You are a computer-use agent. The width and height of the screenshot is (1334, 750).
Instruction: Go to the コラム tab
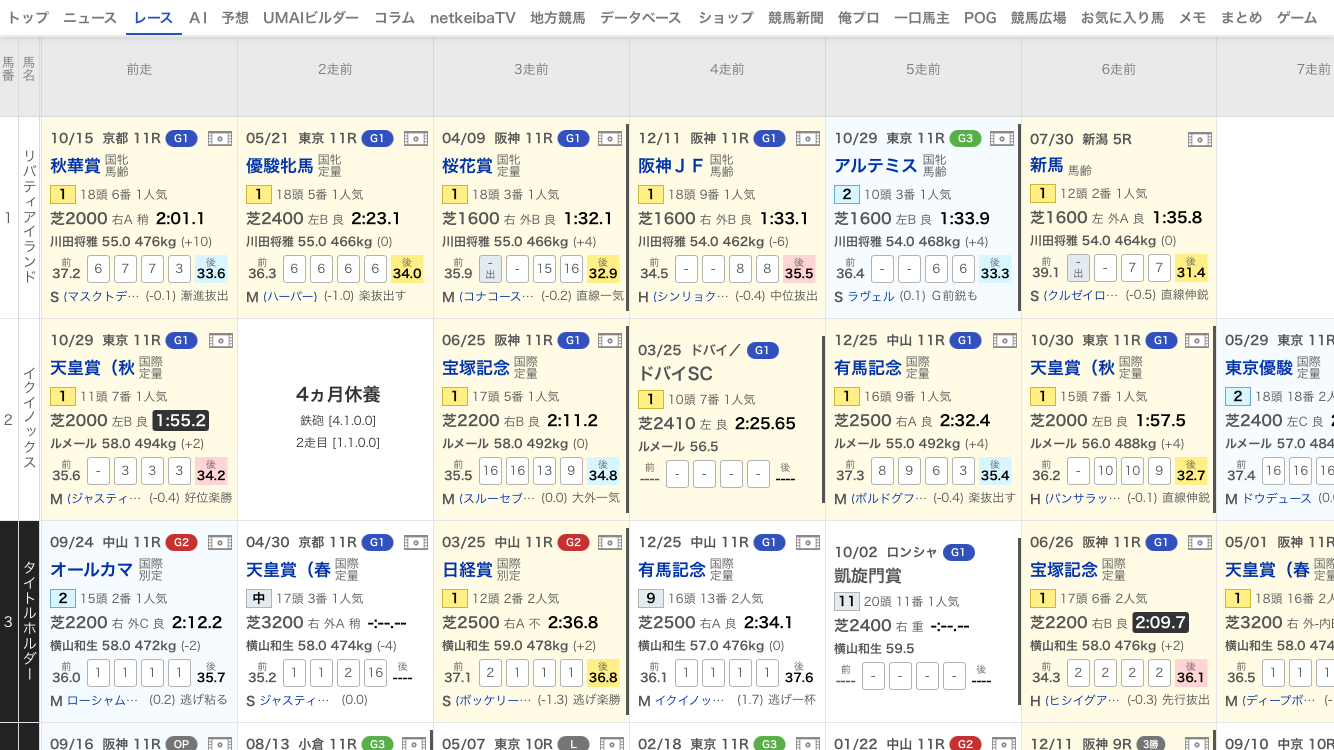[x=394, y=18]
